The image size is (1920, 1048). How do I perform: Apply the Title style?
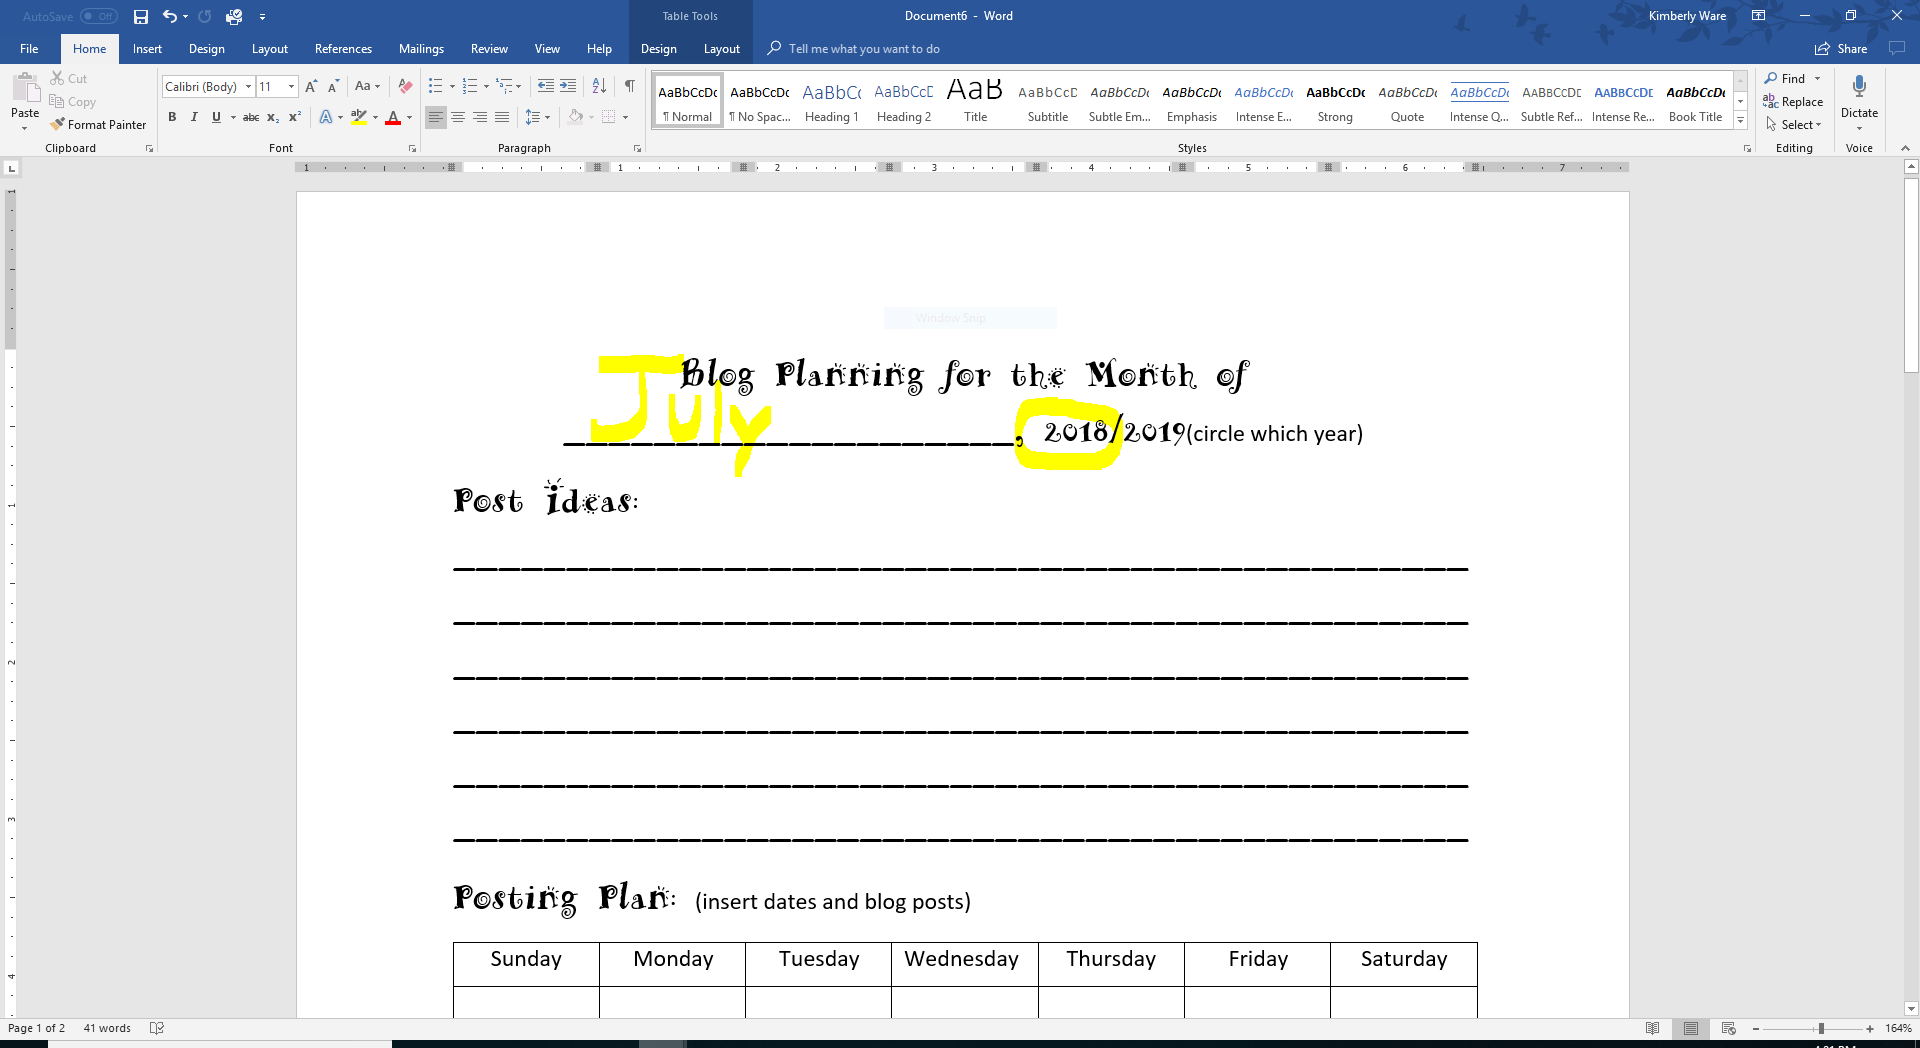click(x=975, y=100)
